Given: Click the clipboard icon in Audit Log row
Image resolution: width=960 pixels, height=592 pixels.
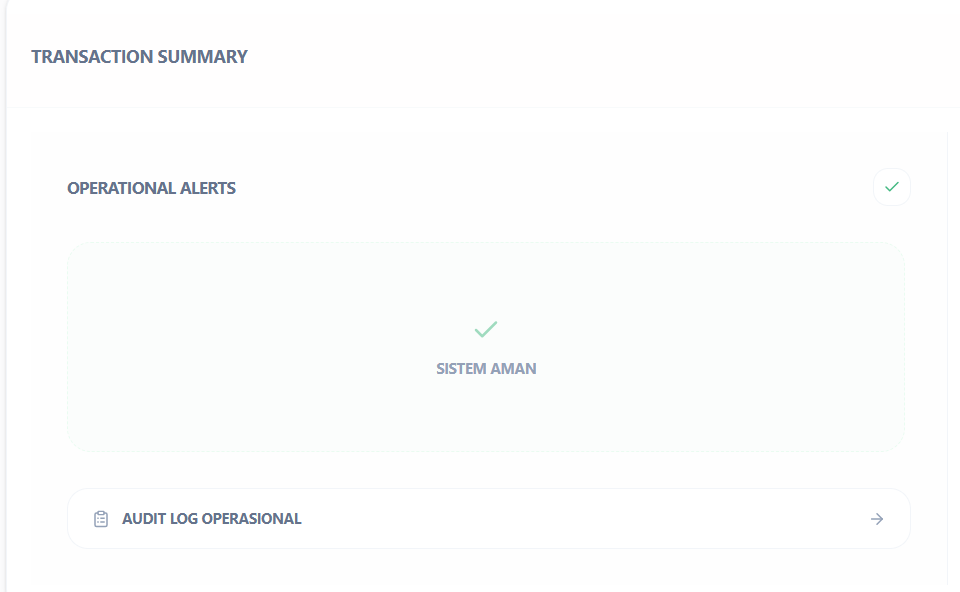Looking at the screenshot, I should click(100, 519).
